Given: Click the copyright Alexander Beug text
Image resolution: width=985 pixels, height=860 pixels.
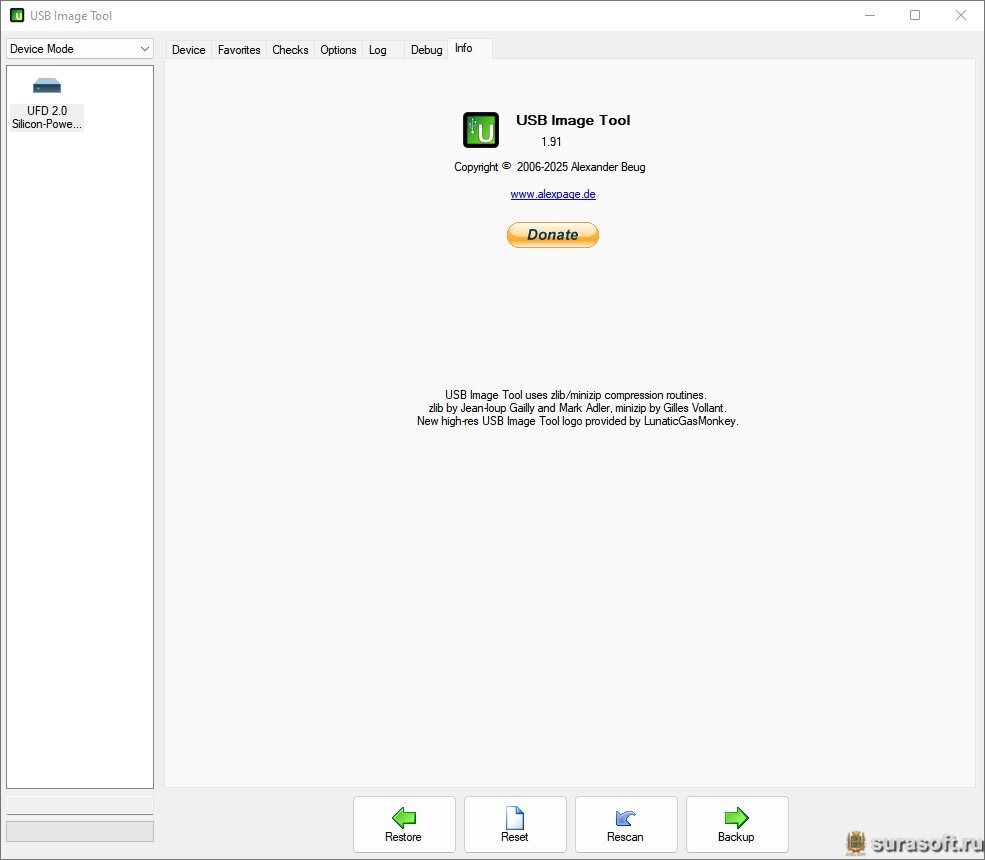Looking at the screenshot, I should pyautogui.click(x=550, y=167).
